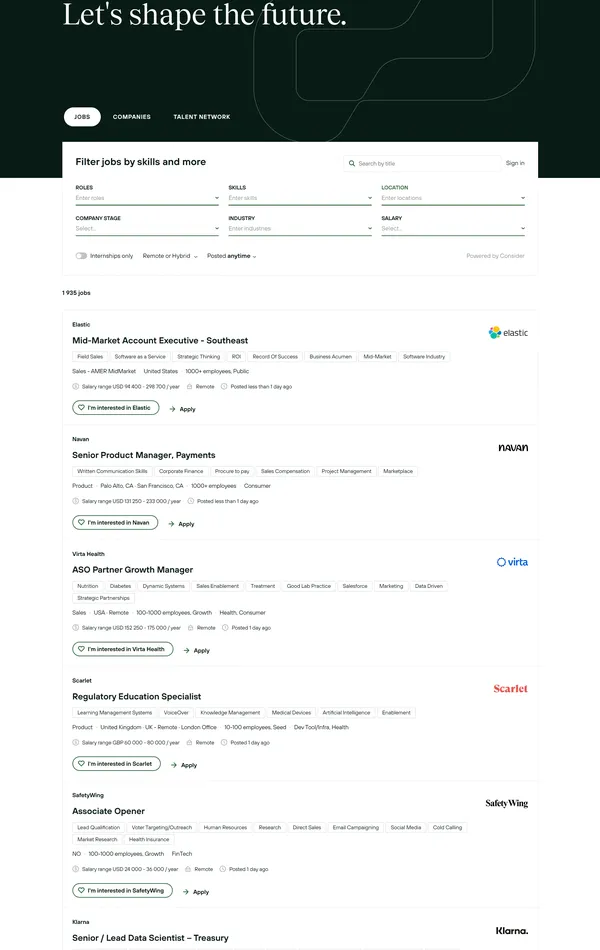Viewport: 600px width, 950px height.
Task: Open the Company Stage dropdown
Action: click(x=146, y=229)
